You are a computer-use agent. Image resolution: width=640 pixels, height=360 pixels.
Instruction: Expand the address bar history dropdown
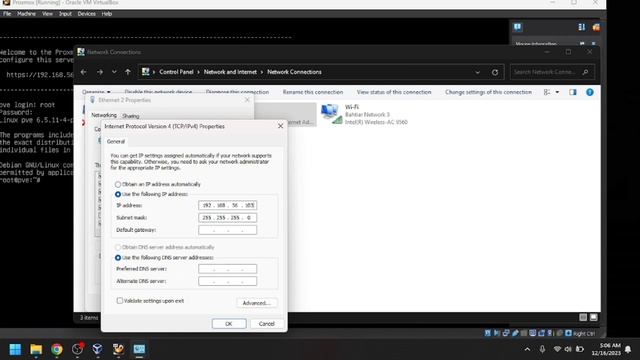pyautogui.click(x=477, y=72)
